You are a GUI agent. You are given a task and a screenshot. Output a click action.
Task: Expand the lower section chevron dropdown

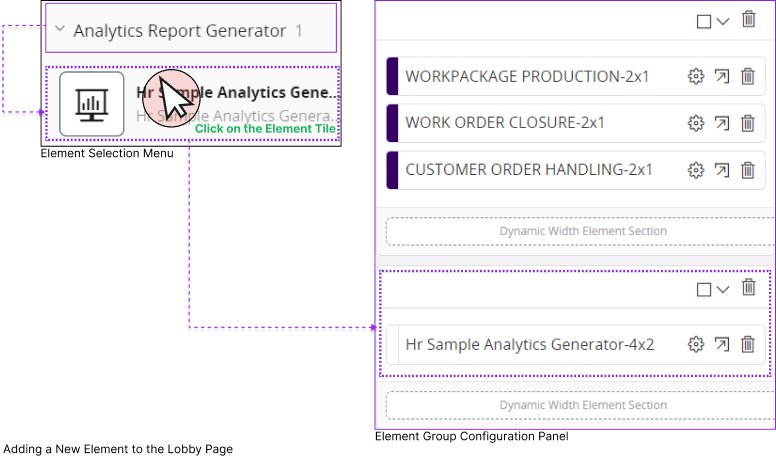[x=723, y=290]
